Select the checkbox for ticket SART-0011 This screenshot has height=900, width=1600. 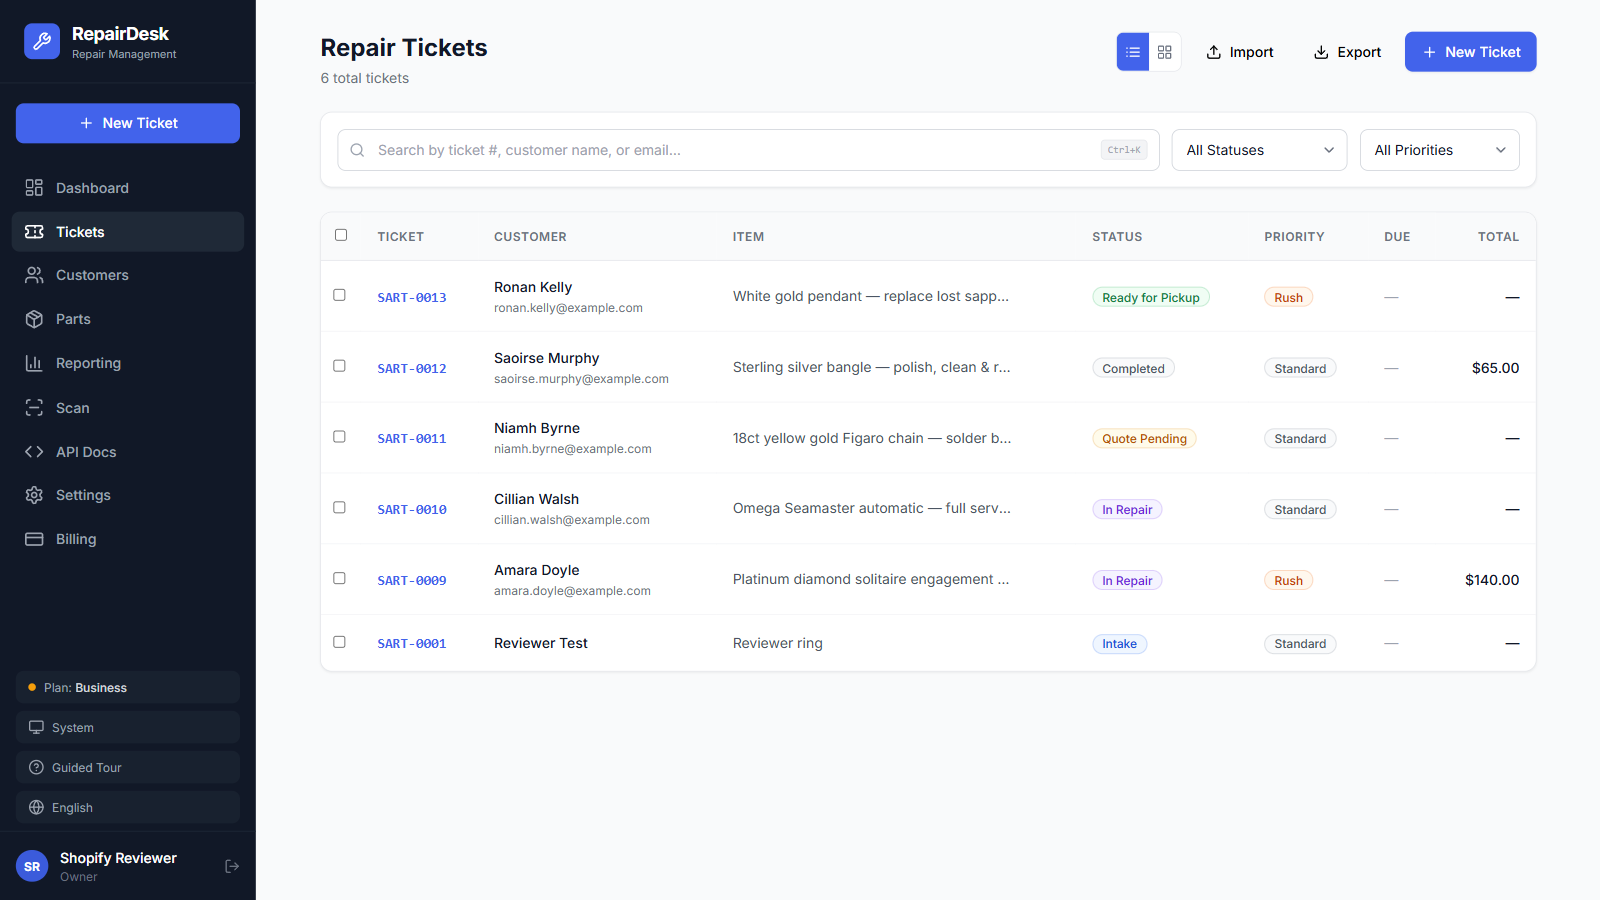pos(340,437)
